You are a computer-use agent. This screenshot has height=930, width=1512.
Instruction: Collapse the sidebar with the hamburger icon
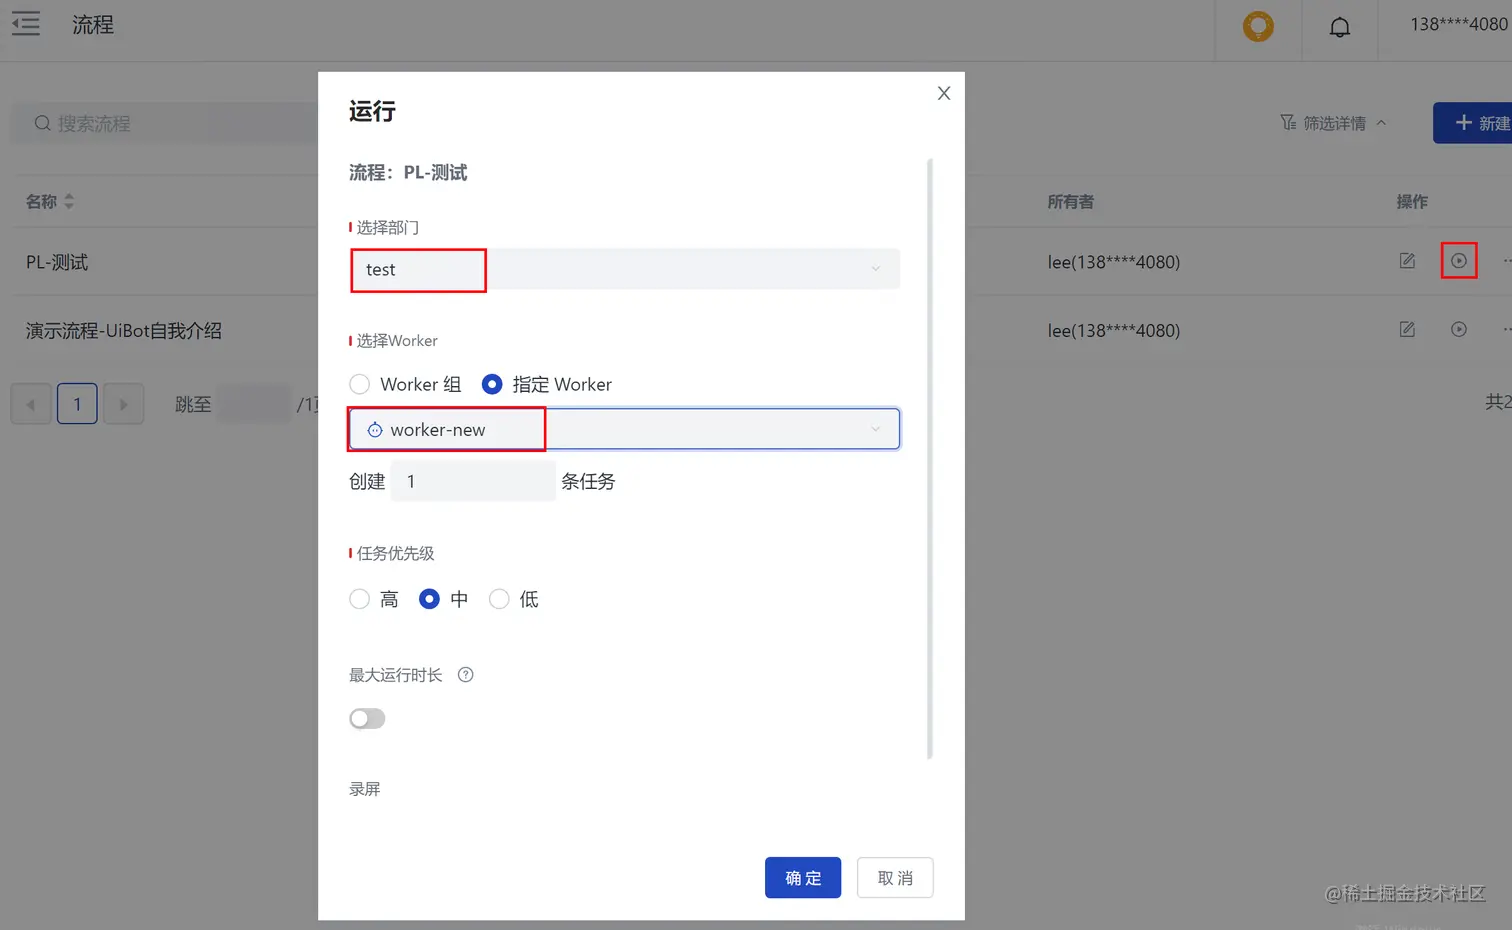tap(26, 24)
